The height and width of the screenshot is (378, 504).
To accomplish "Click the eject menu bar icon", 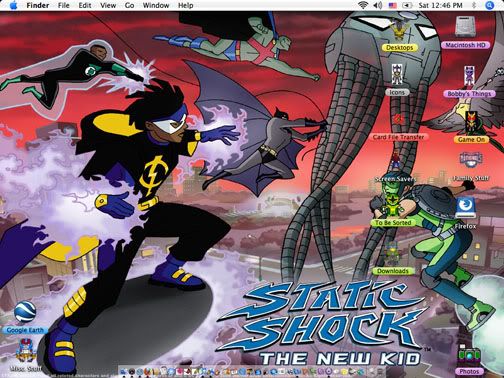I will point(407,5).
